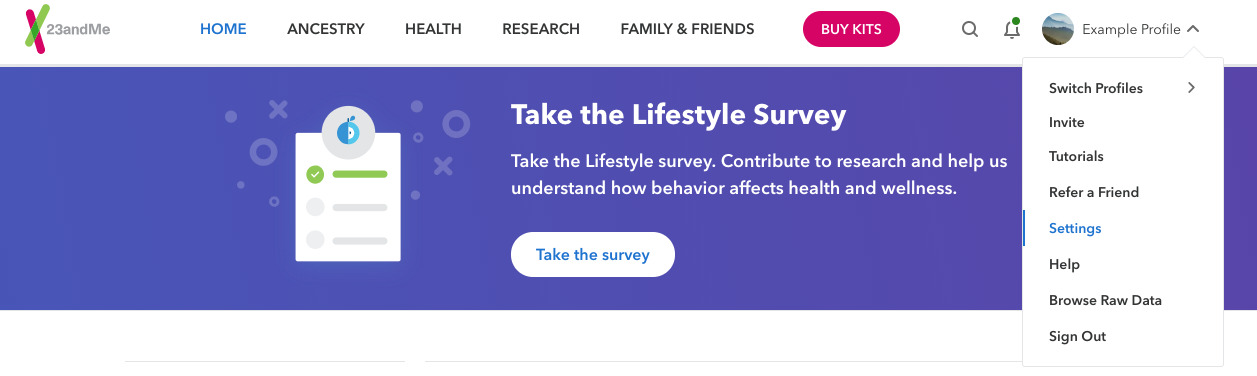Expand the Switch Profiles submenu arrow
Viewport: 1257px width, 376px height.
click(1191, 88)
